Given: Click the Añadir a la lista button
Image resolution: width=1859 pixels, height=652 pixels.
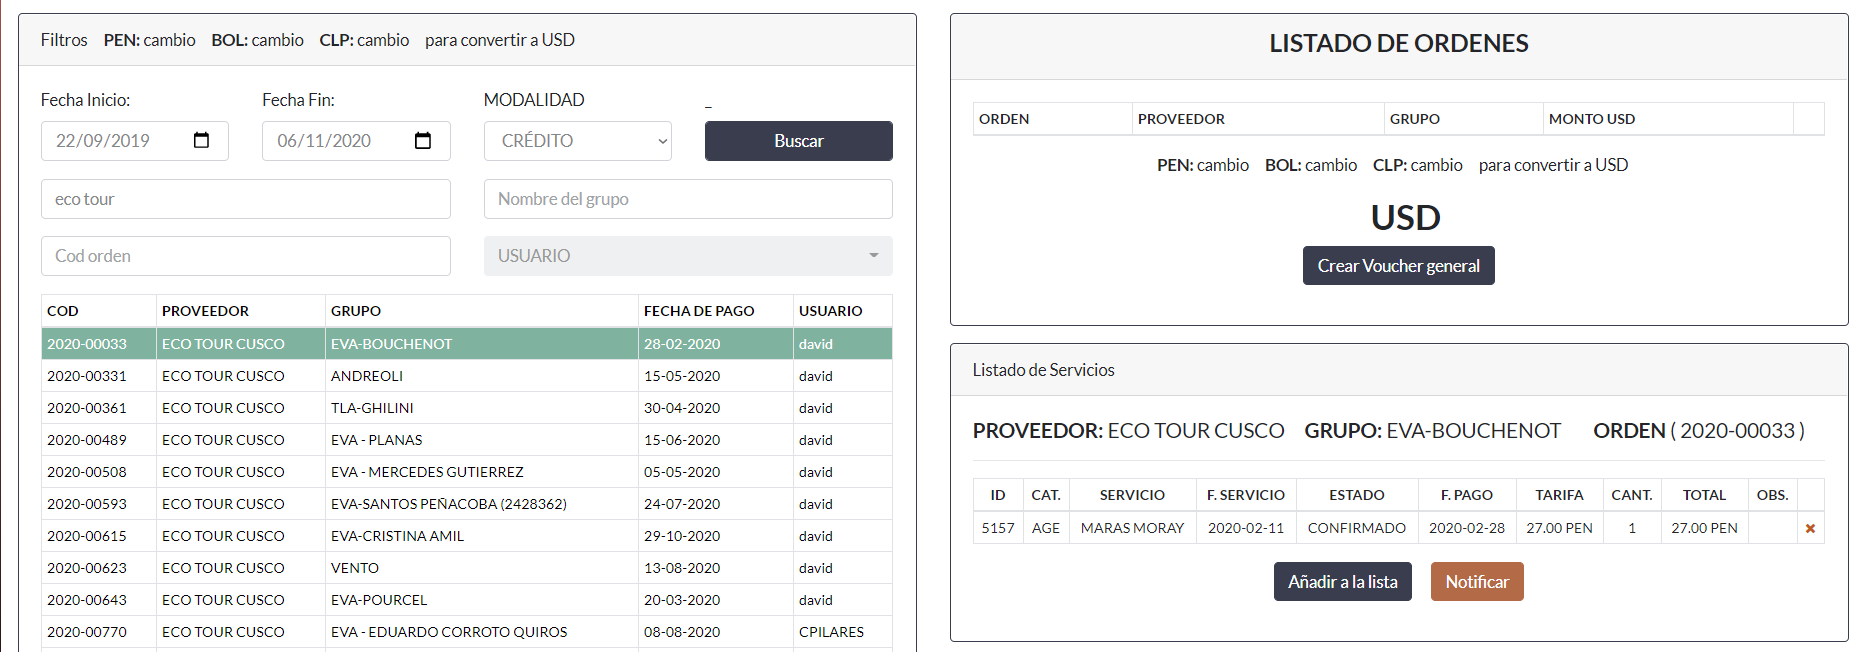Looking at the screenshot, I should click(x=1342, y=582).
